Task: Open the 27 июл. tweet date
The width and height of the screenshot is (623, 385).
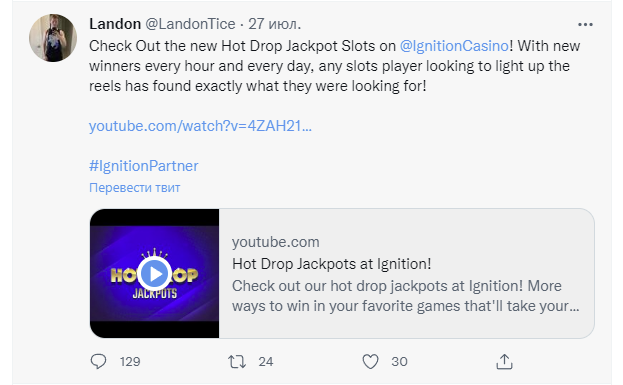Action: (275, 24)
